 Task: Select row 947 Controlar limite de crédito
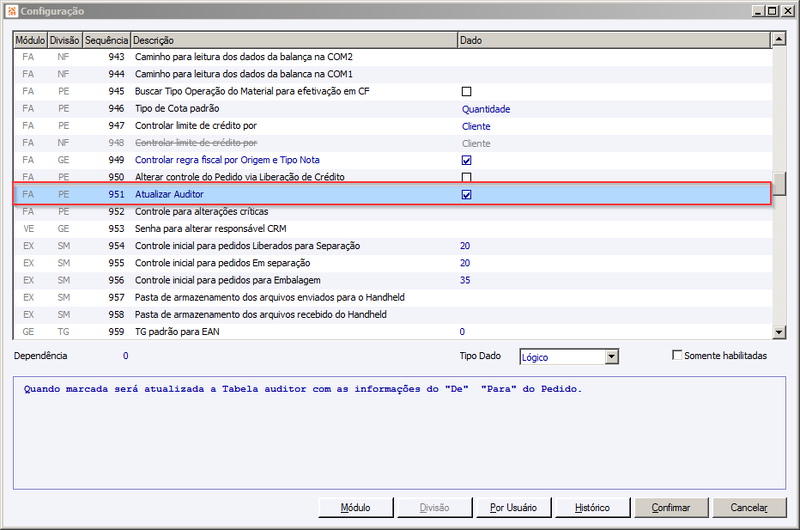click(x=392, y=126)
